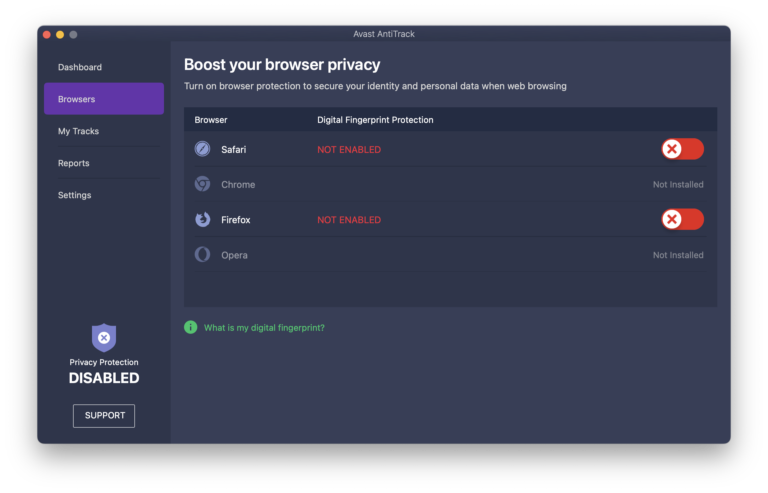Click Chrome's Not Installed label
The width and height of the screenshot is (768, 493).
678,185
